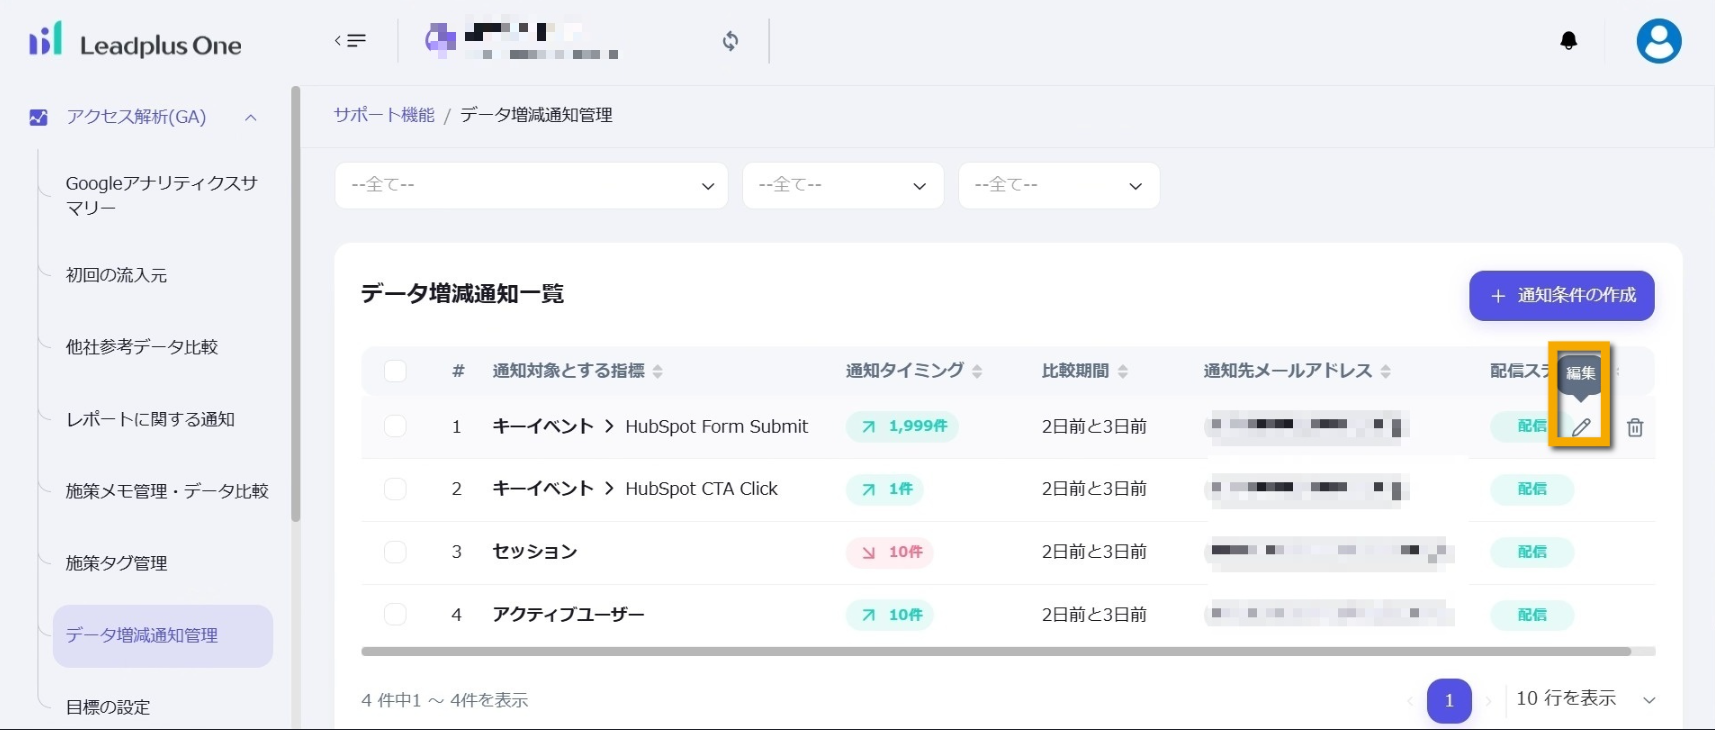Open the first wide --全て-- filter dropdown
The width and height of the screenshot is (1715, 730).
pyautogui.click(x=531, y=186)
